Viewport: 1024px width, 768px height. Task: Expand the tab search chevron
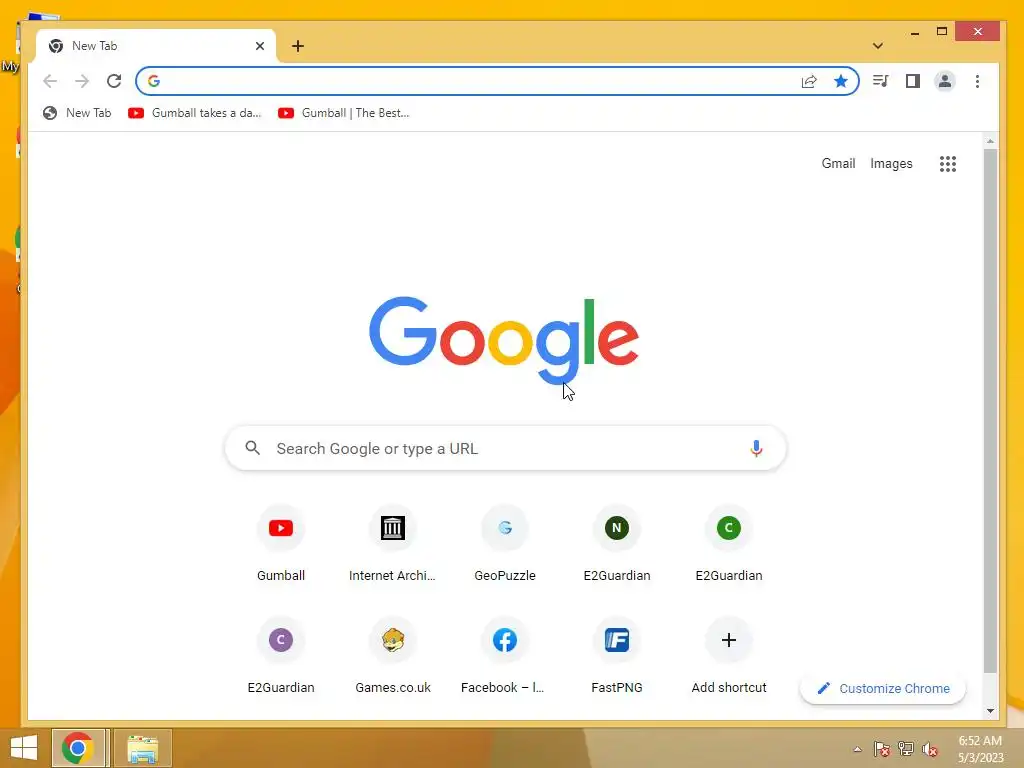[x=878, y=46]
